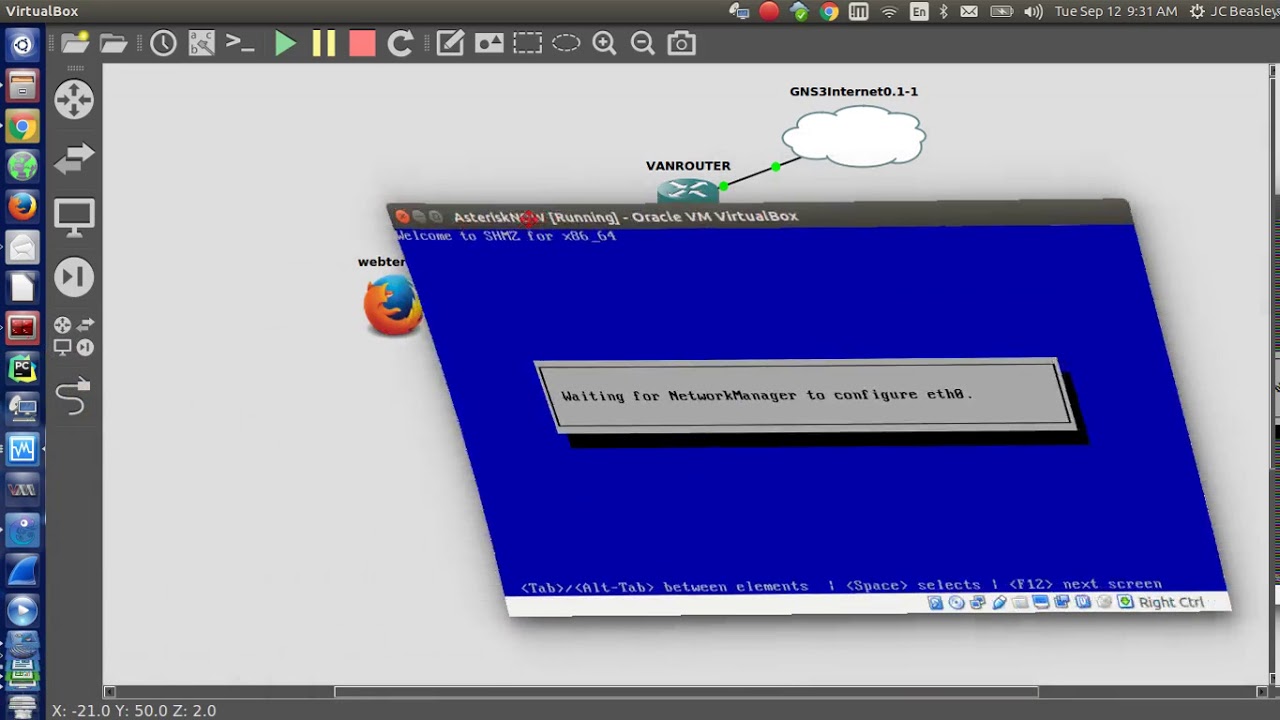
Task: Select the VANROUTER router node
Action: pyautogui.click(x=688, y=189)
